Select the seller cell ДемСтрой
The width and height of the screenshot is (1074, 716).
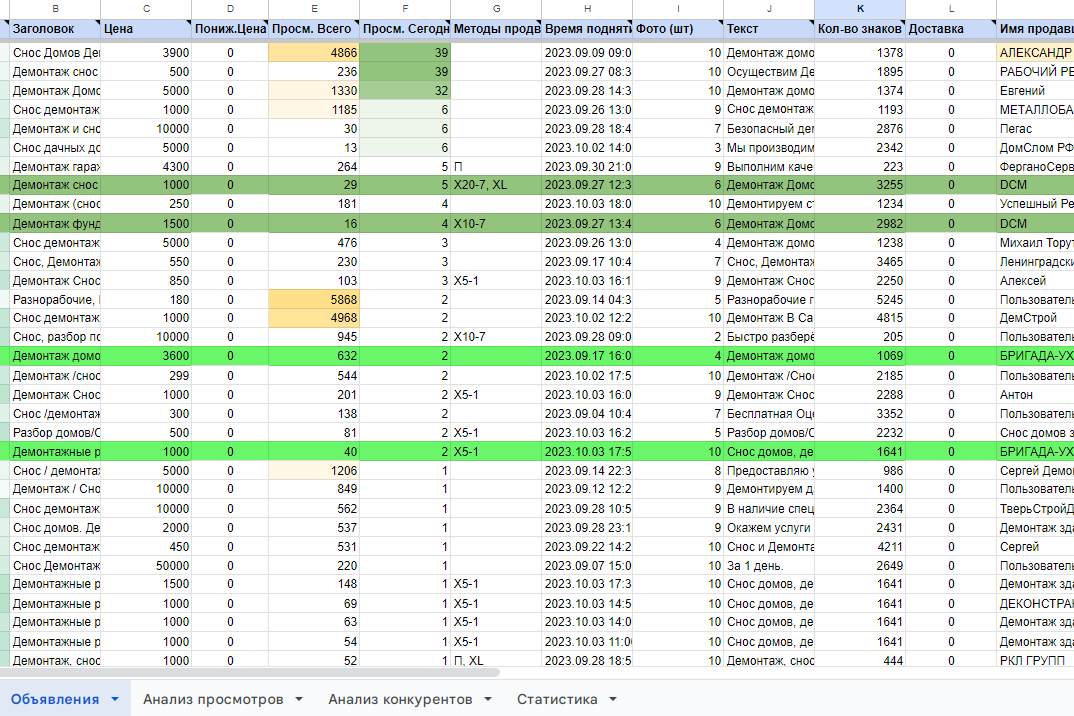1035,318
